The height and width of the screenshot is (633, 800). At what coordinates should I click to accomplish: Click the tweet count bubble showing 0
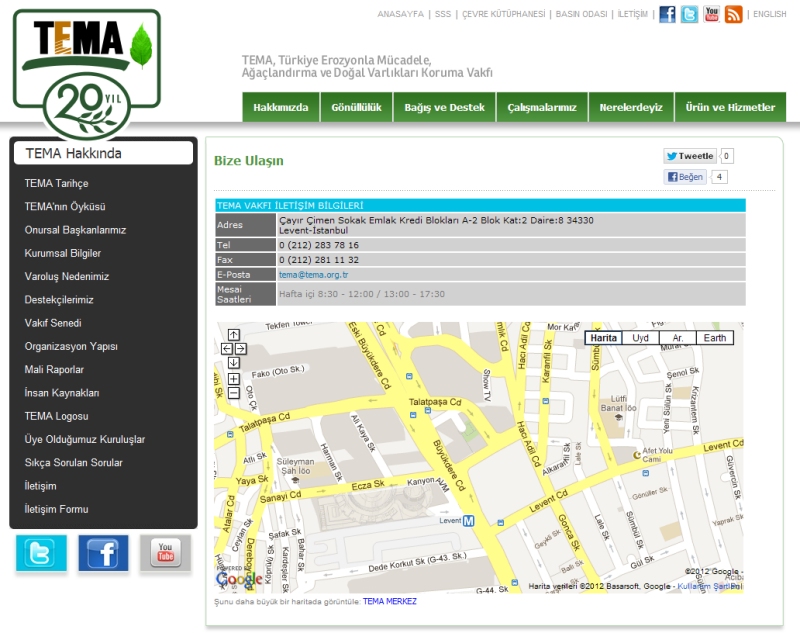pyautogui.click(x=726, y=156)
